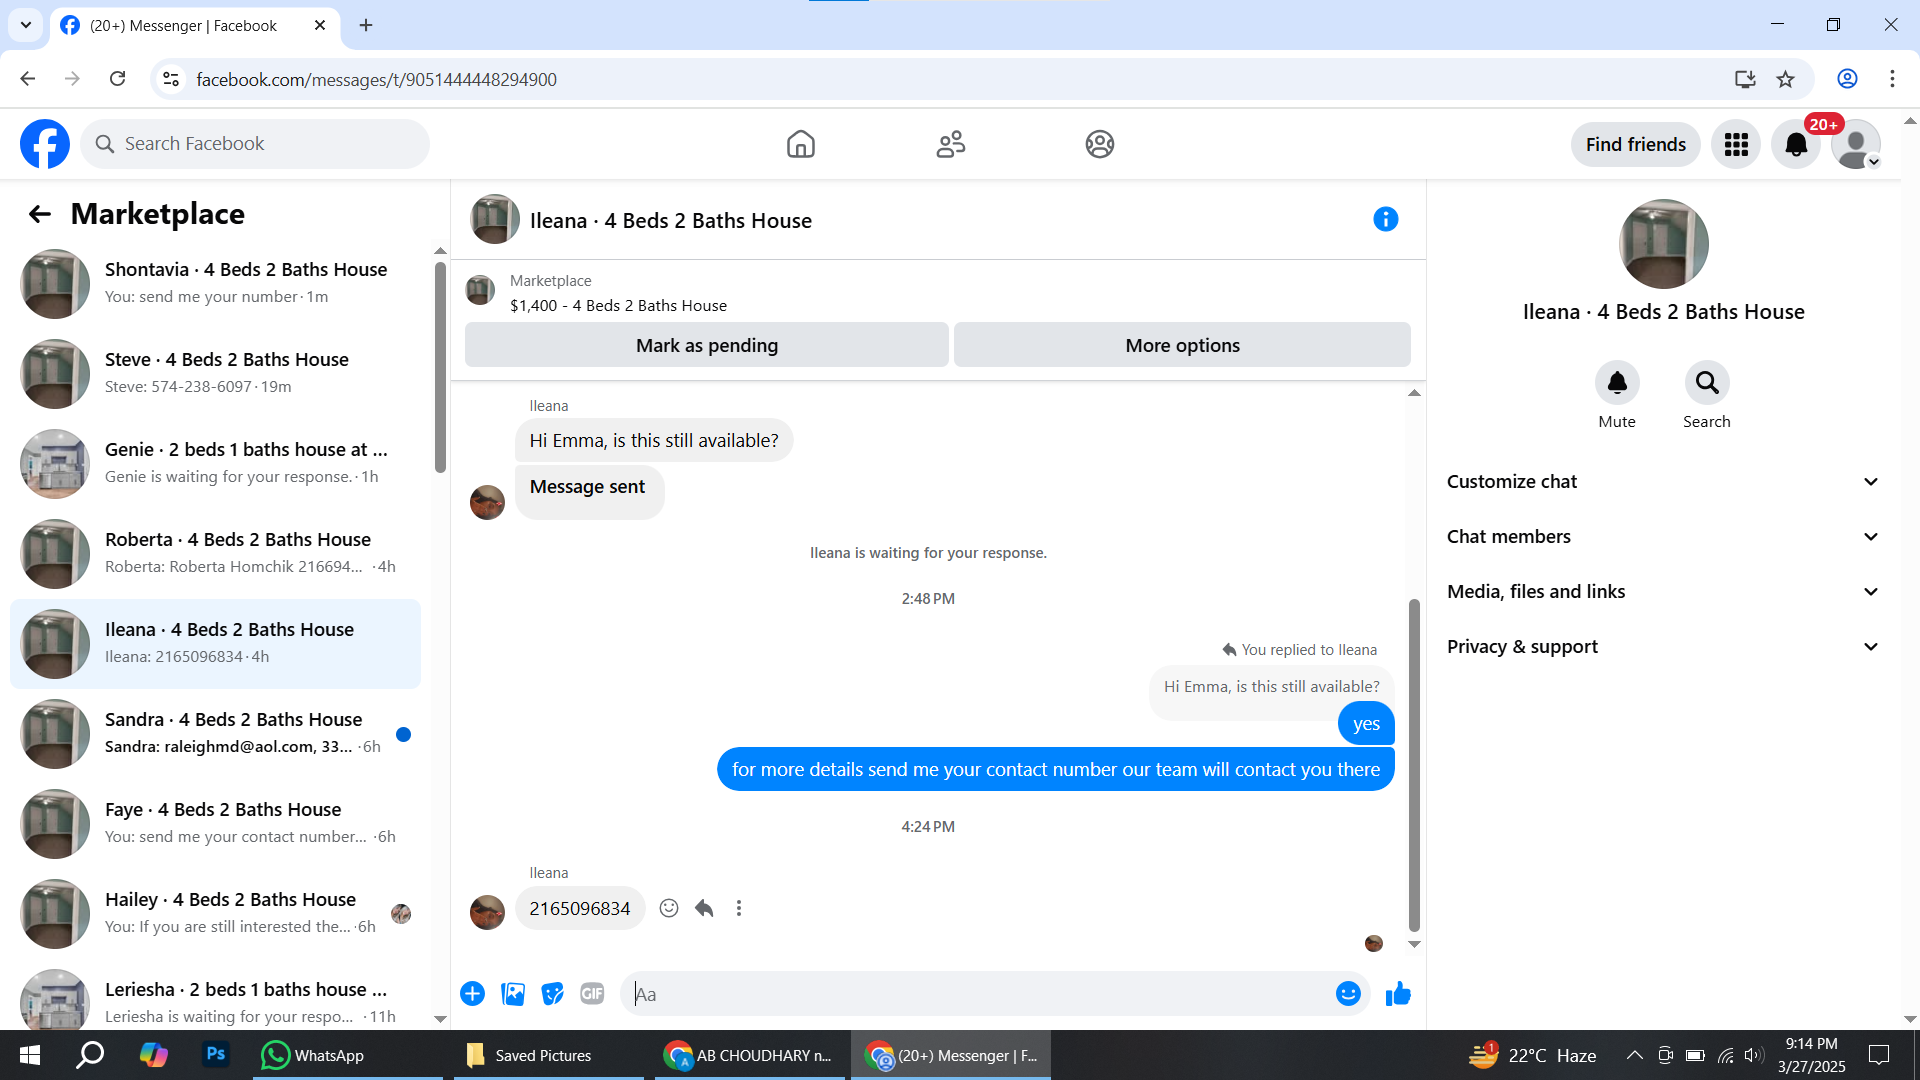Click "Hi Emma, is this still available?" from Ileana
Screen dimensions: 1920x1080
pyautogui.click(x=654, y=440)
